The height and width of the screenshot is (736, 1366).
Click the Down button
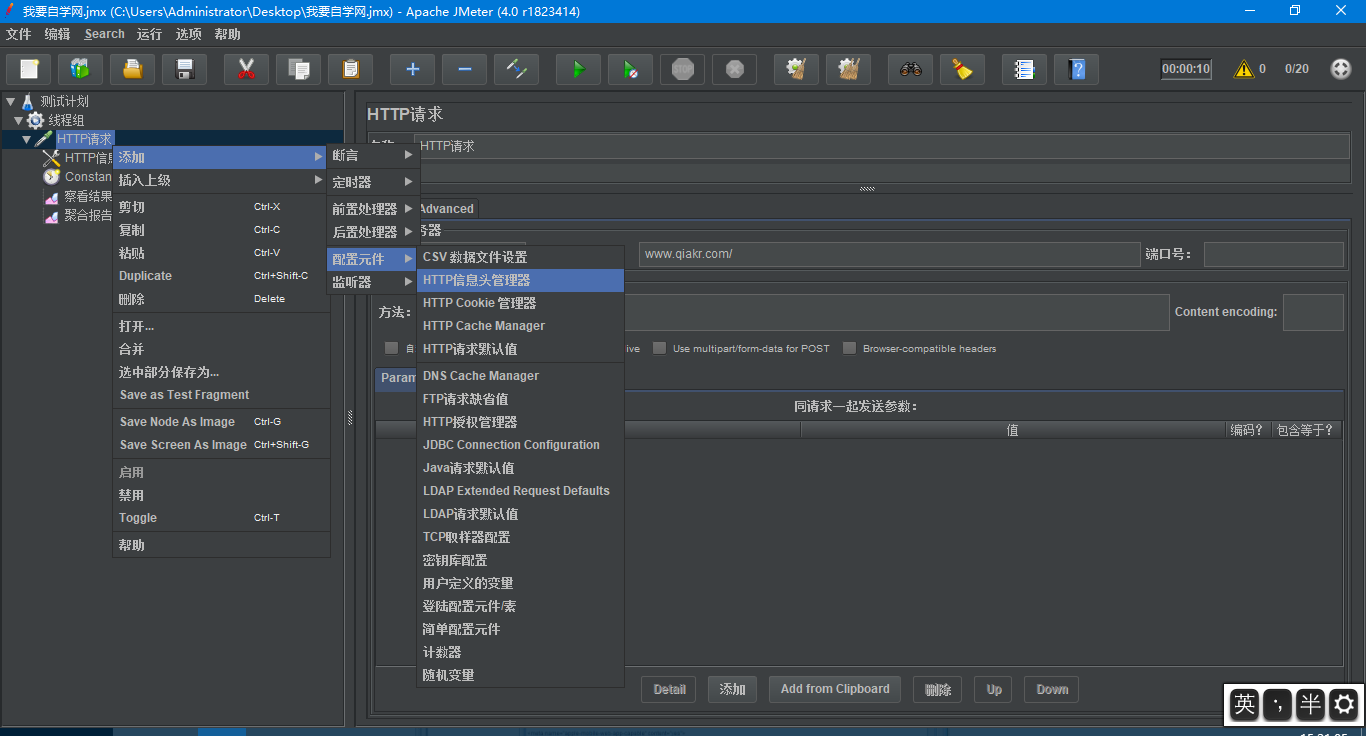click(x=1052, y=689)
